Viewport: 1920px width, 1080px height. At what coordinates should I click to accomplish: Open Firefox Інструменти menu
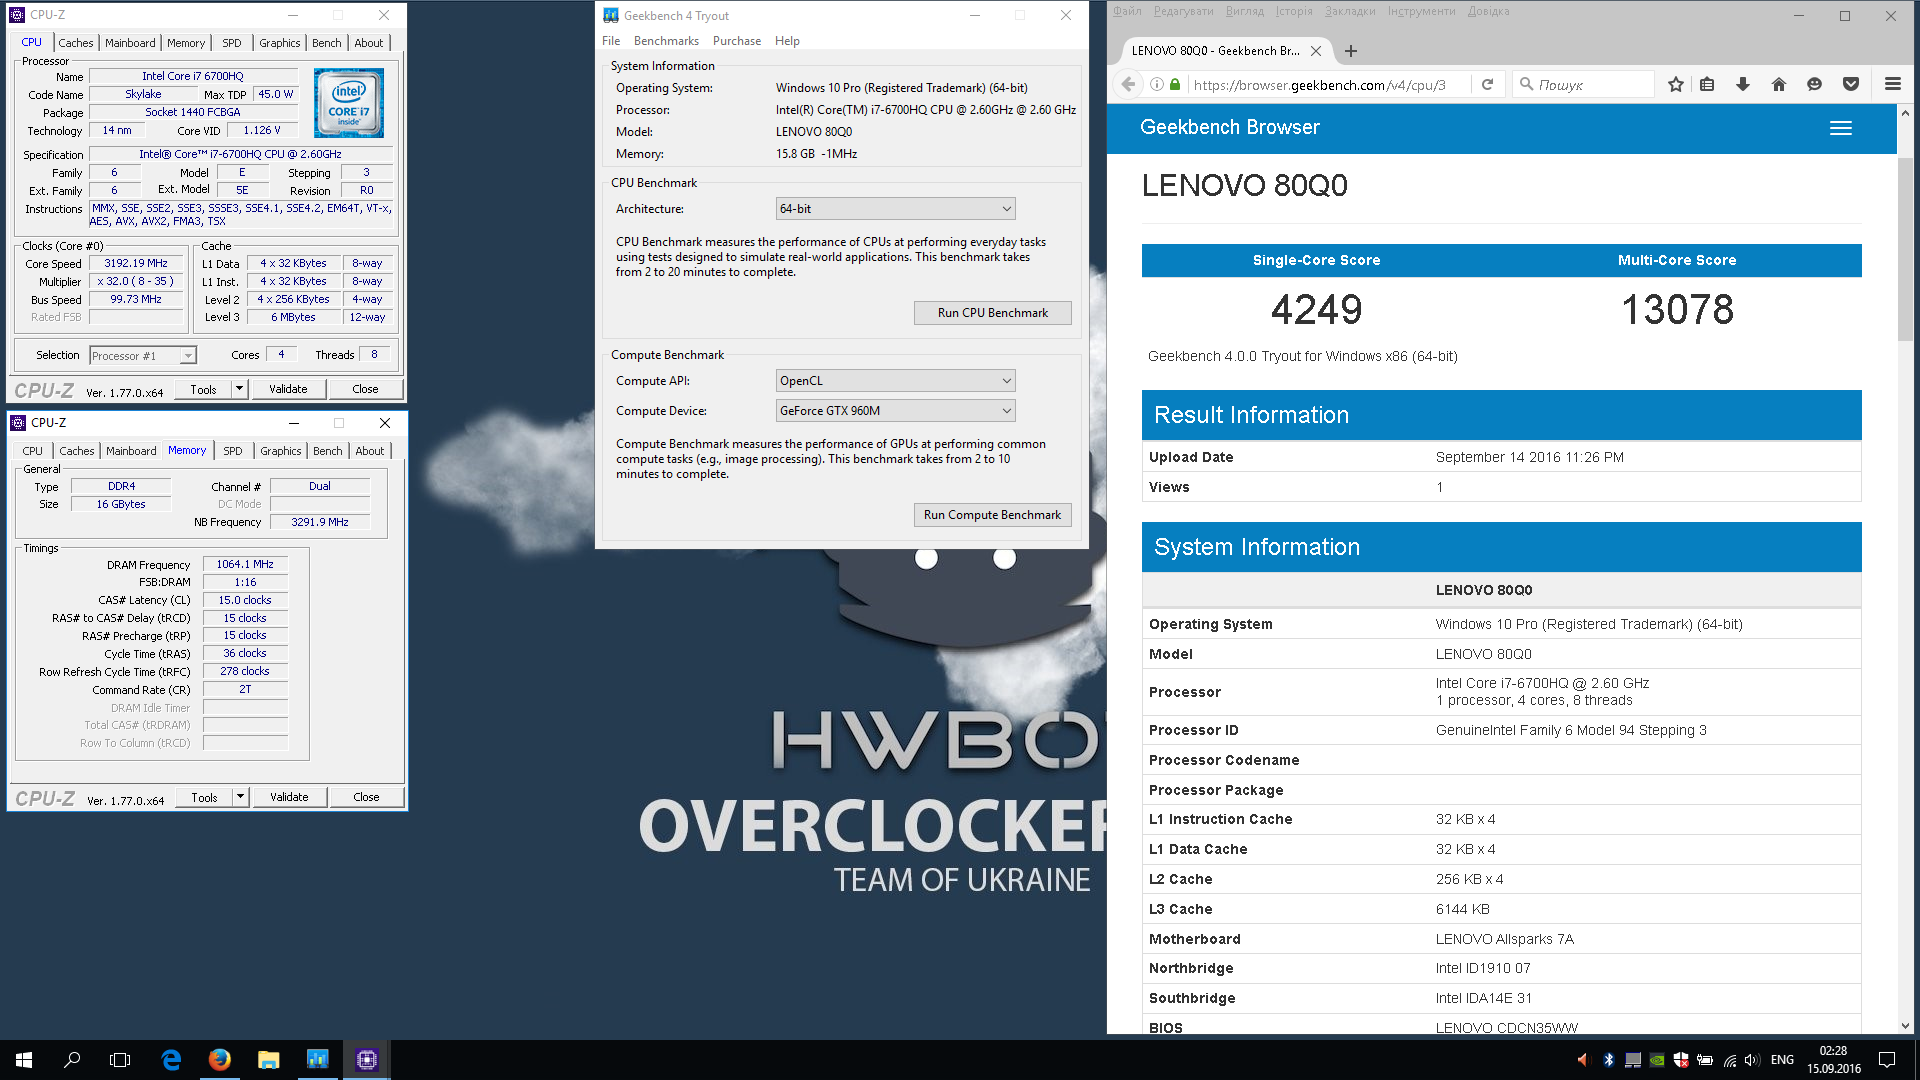tap(1422, 11)
